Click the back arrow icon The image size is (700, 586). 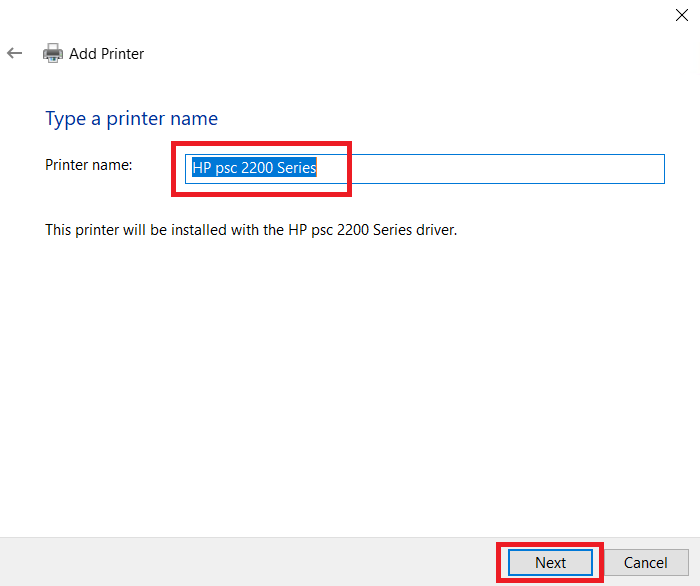coord(15,53)
